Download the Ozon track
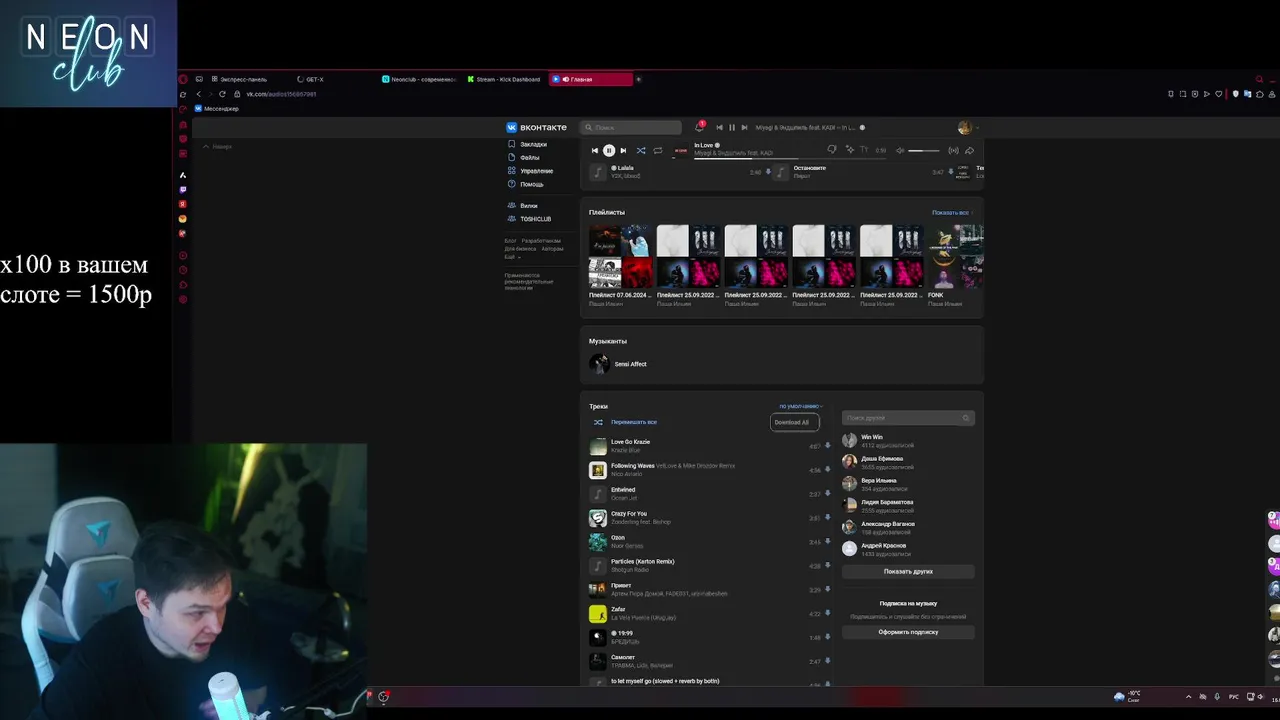This screenshot has height=720, width=1280. (828, 542)
